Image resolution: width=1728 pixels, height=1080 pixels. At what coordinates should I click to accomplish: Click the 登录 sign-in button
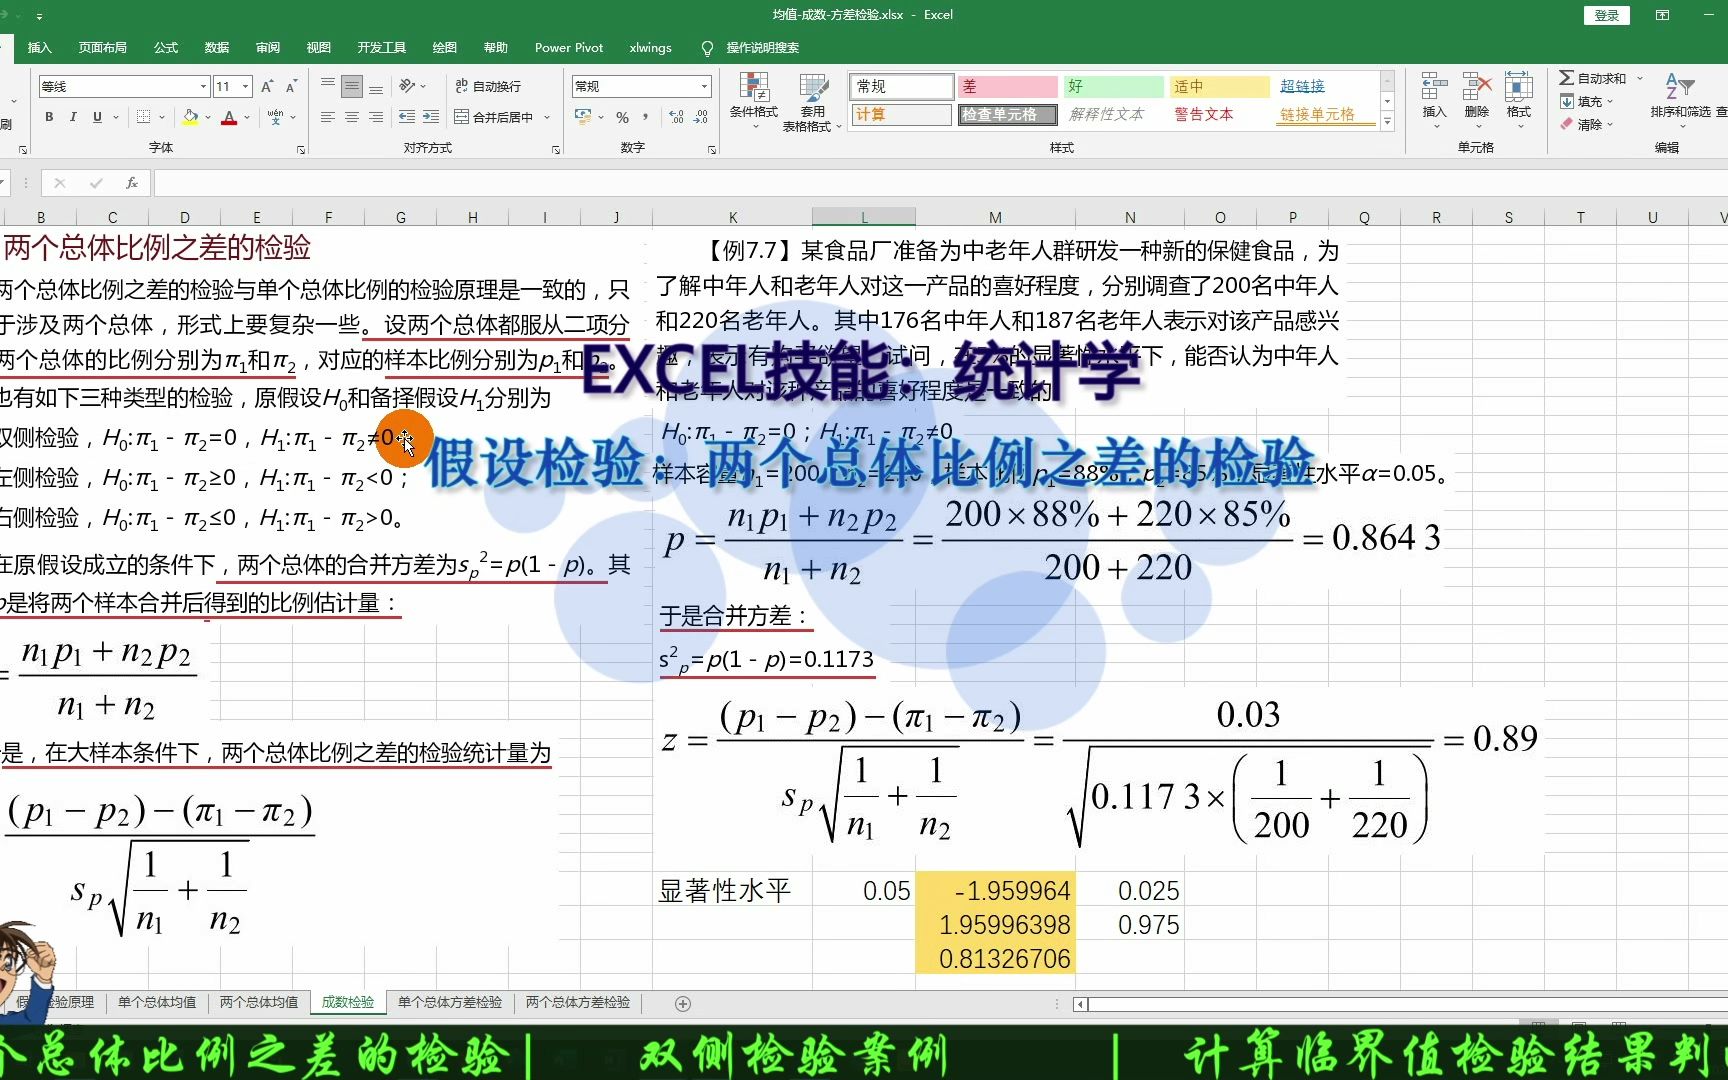pyautogui.click(x=1606, y=15)
